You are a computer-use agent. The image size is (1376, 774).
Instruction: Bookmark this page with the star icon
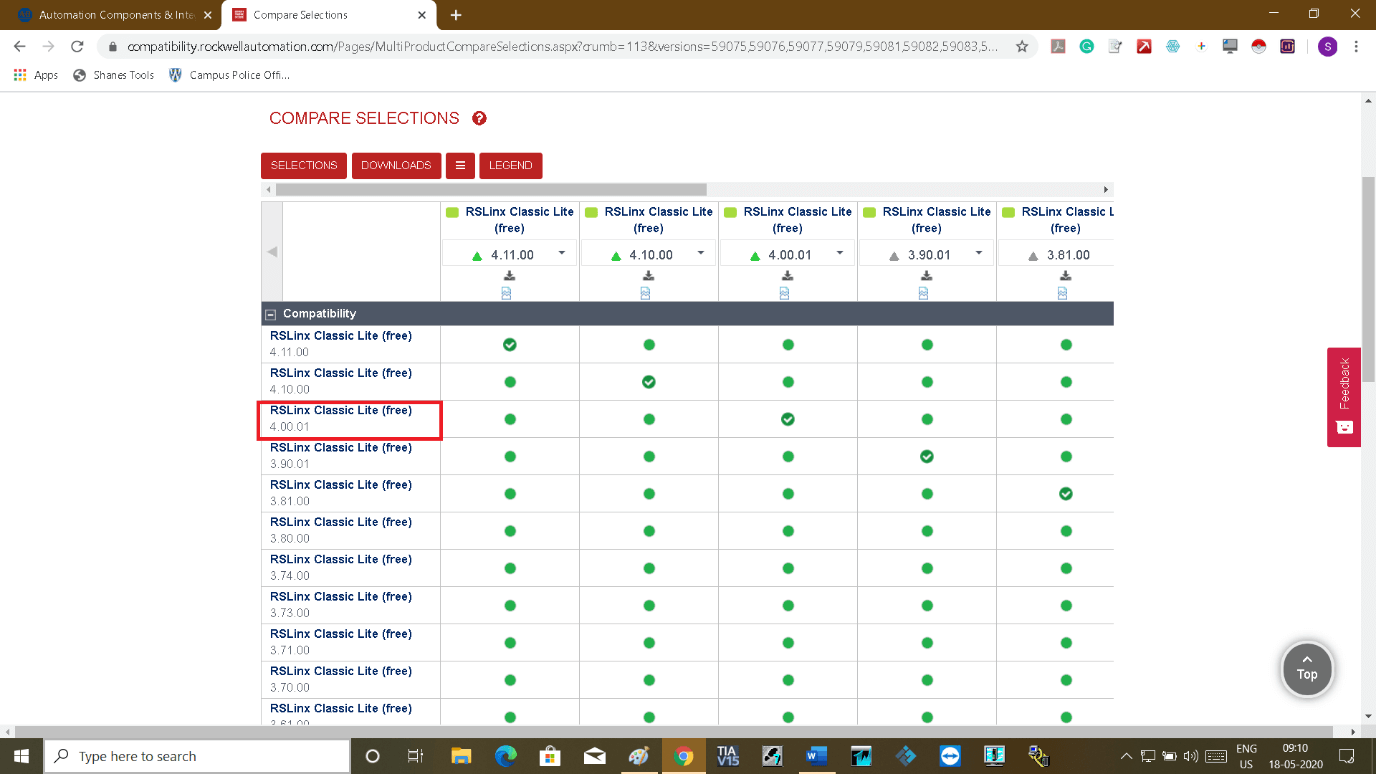[x=1022, y=46]
